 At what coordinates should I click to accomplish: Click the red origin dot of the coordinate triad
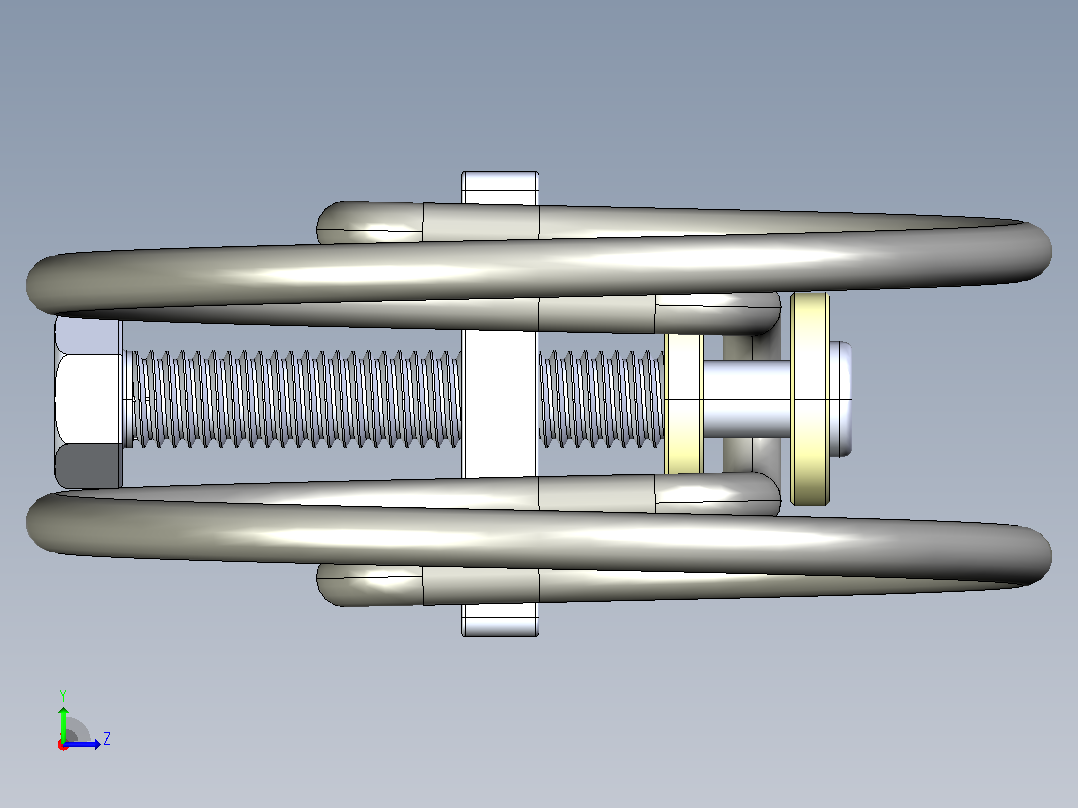tap(63, 745)
